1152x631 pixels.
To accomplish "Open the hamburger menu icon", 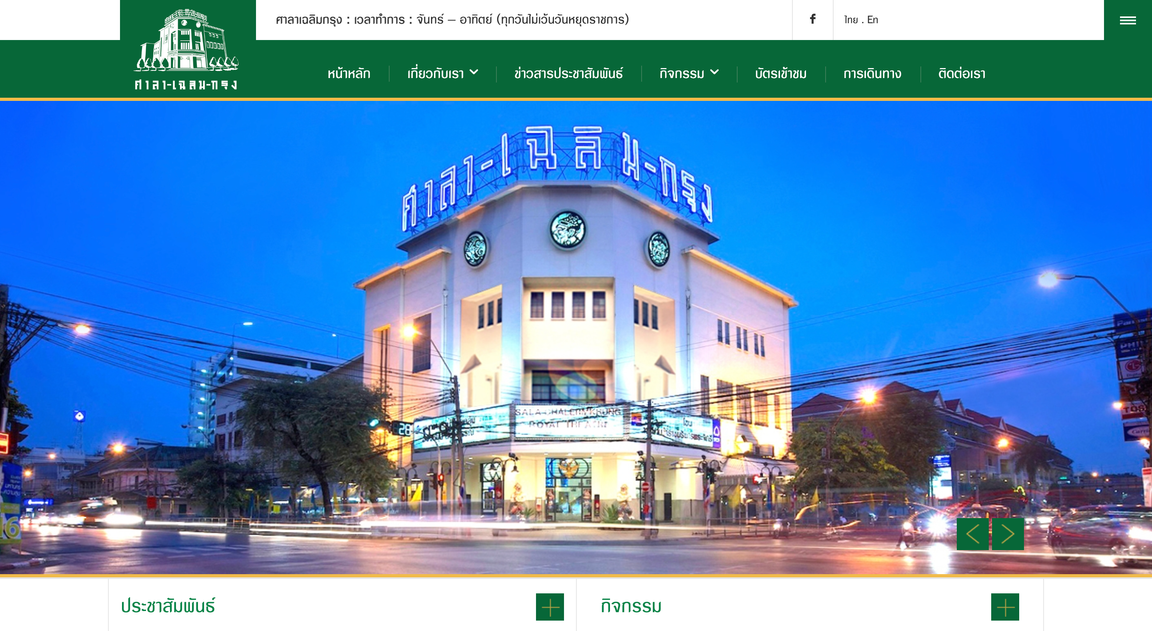I will [x=1127, y=20].
